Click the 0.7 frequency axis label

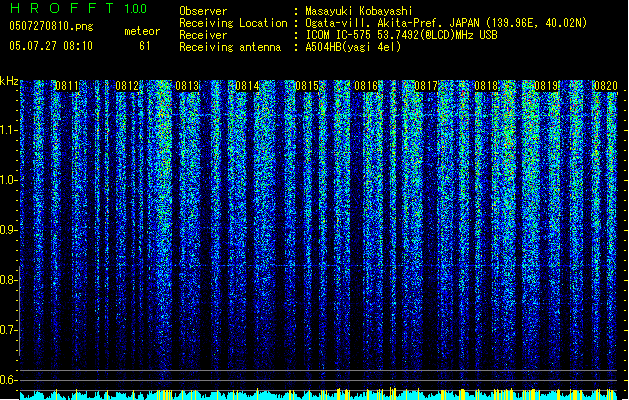coord(8,330)
